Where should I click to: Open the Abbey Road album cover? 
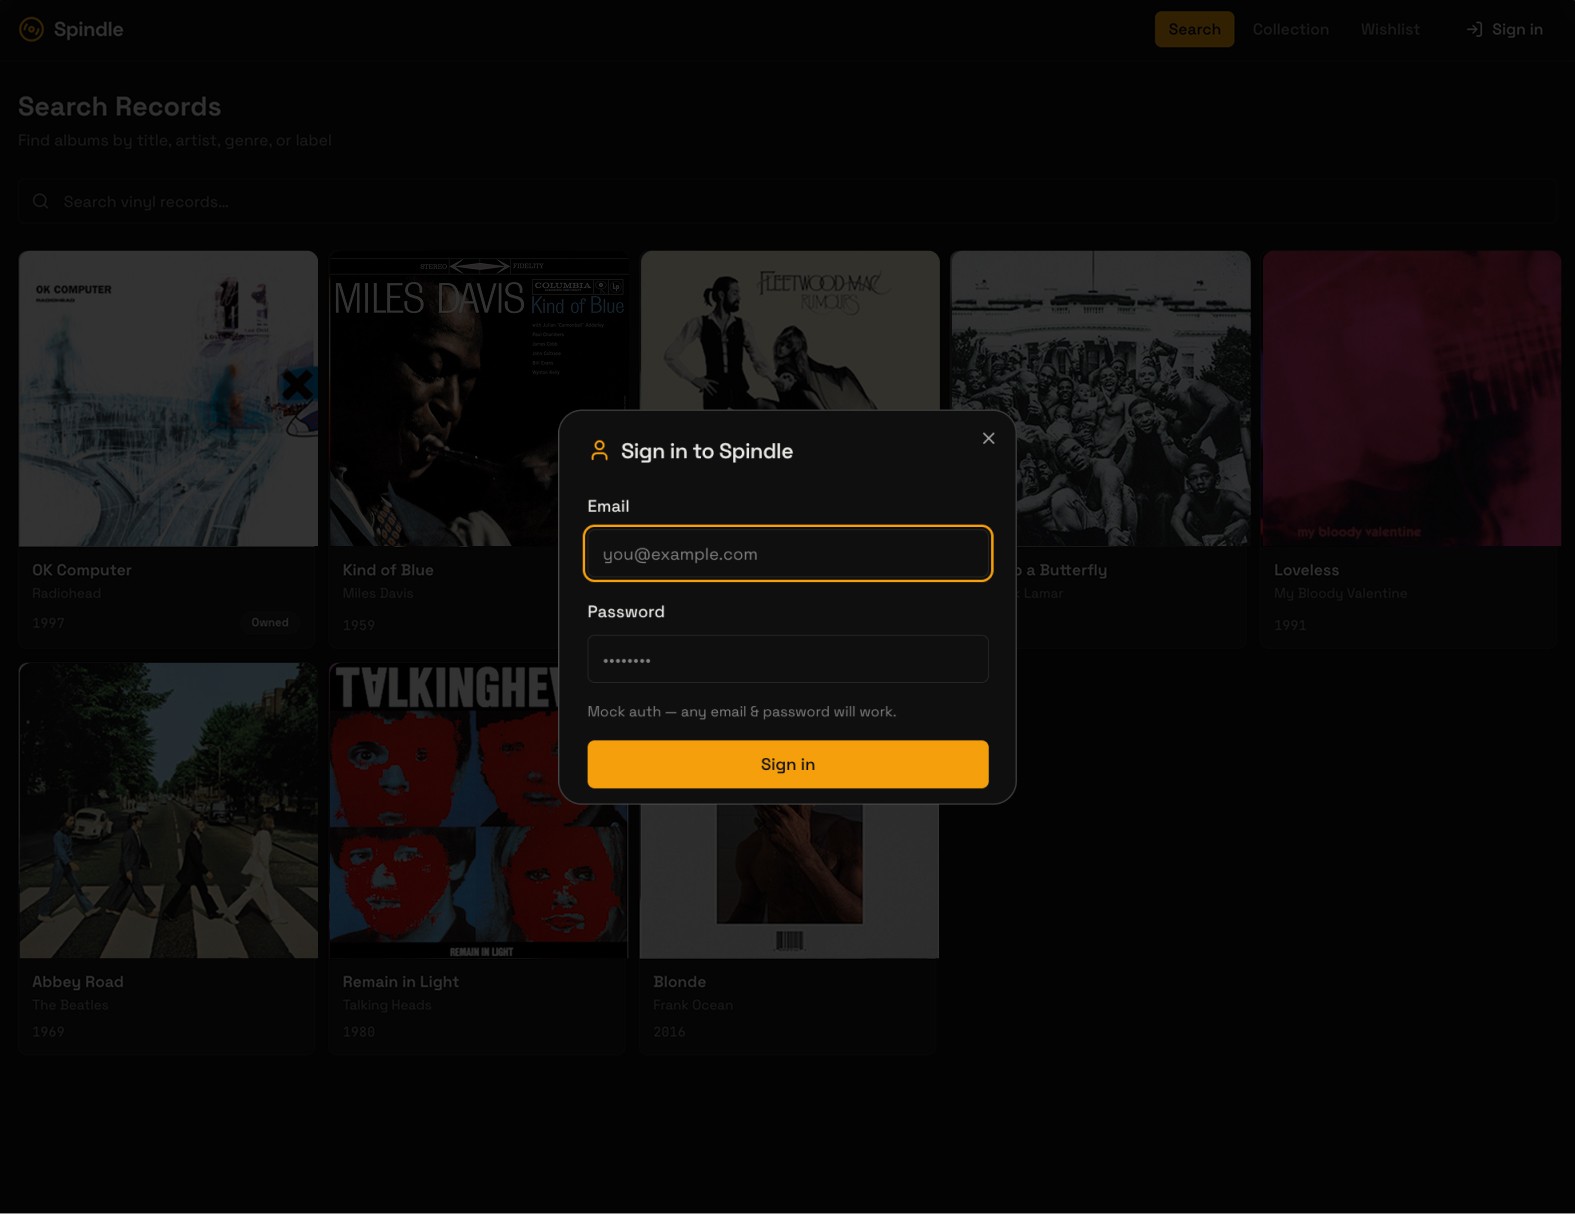click(x=168, y=810)
